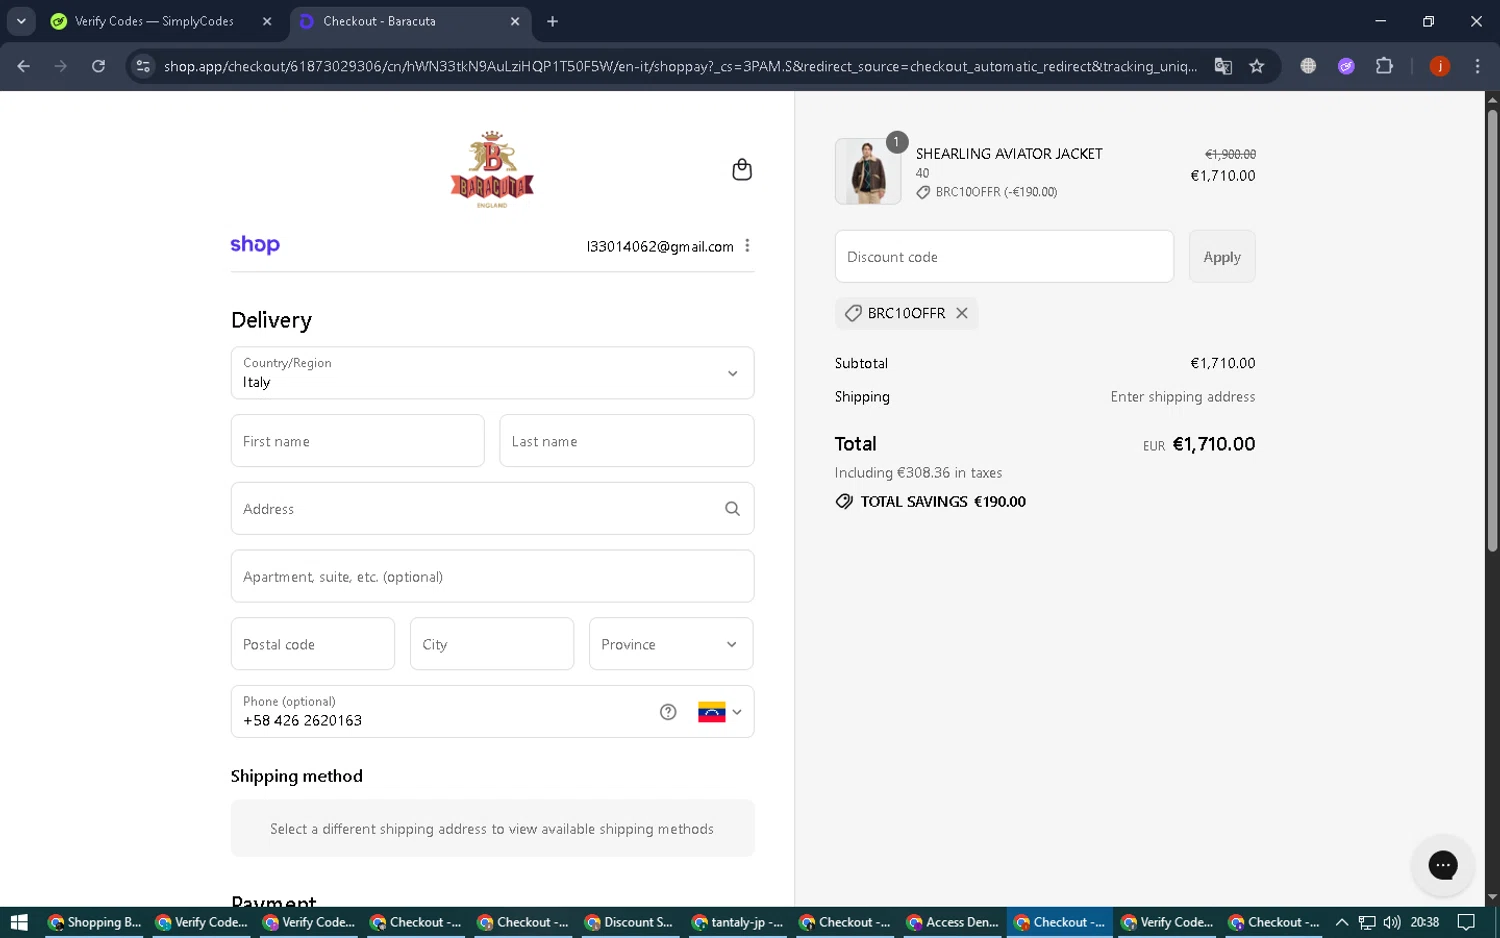Click the l33014062@gmail.com email text
Image resolution: width=1500 pixels, height=938 pixels.
(660, 247)
